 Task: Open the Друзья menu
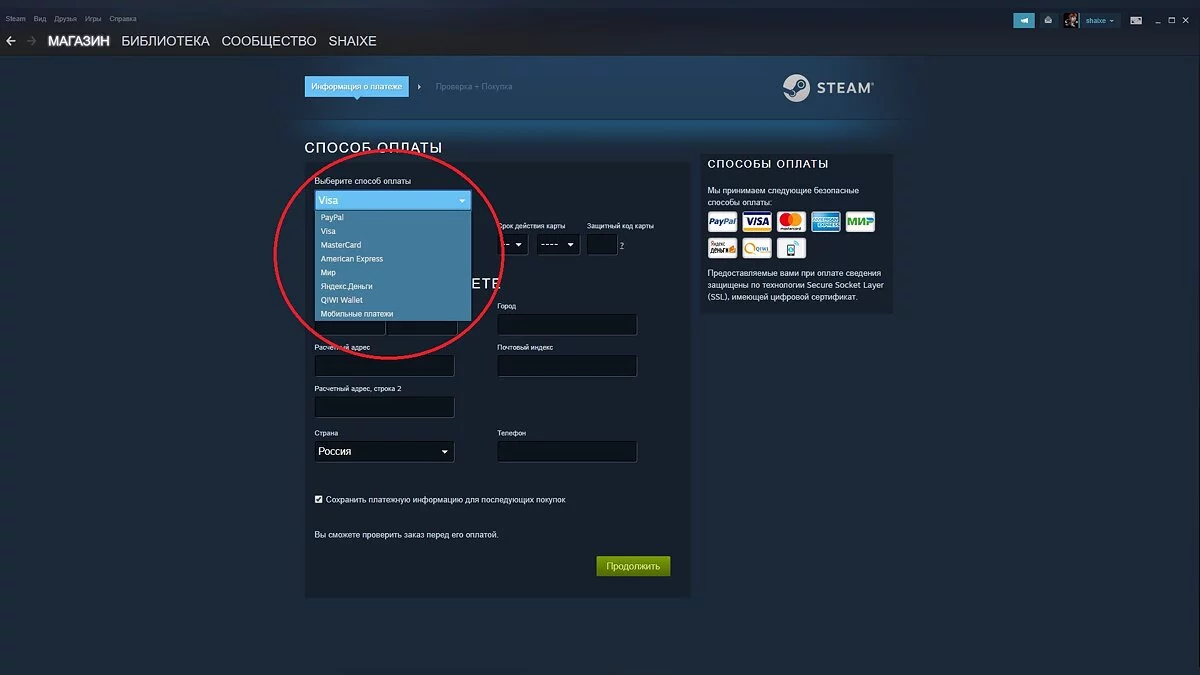tap(66, 19)
